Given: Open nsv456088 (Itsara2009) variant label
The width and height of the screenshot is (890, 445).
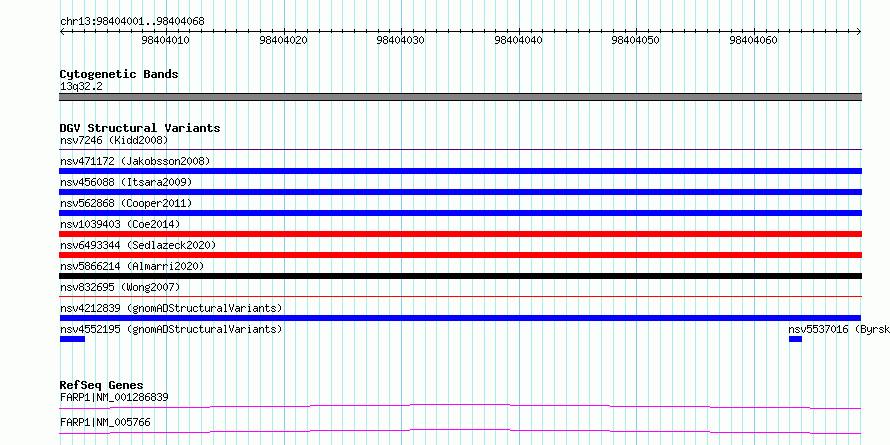Looking at the screenshot, I should [x=126, y=182].
